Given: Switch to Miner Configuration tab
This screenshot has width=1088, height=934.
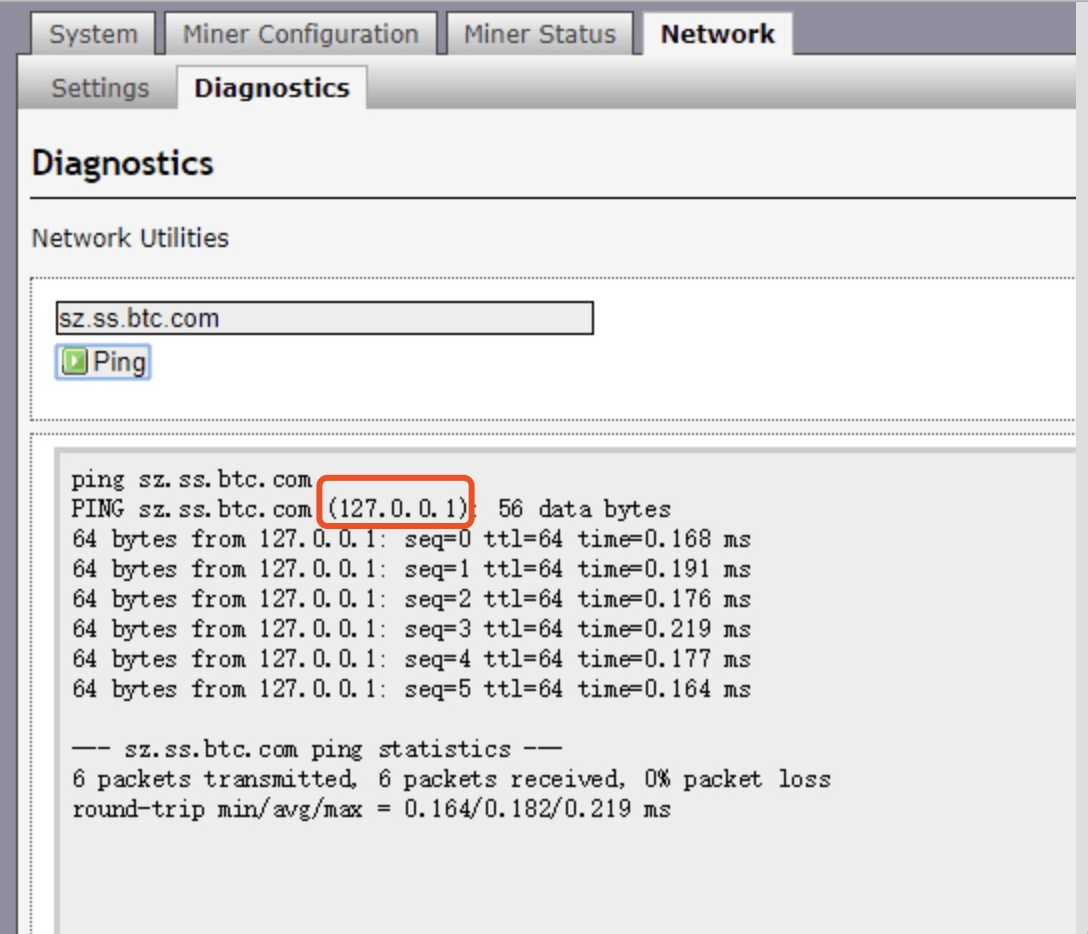Looking at the screenshot, I should tap(300, 34).
